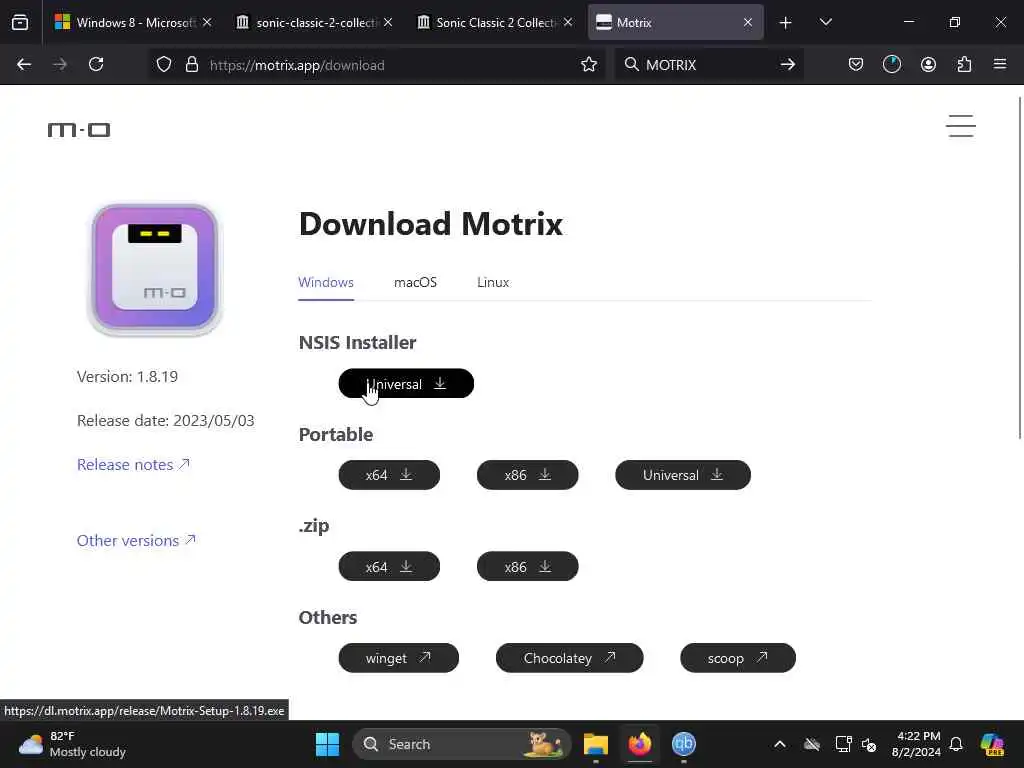Open the Windows Start menu
Viewport: 1024px width, 768px height.
pyautogui.click(x=327, y=744)
